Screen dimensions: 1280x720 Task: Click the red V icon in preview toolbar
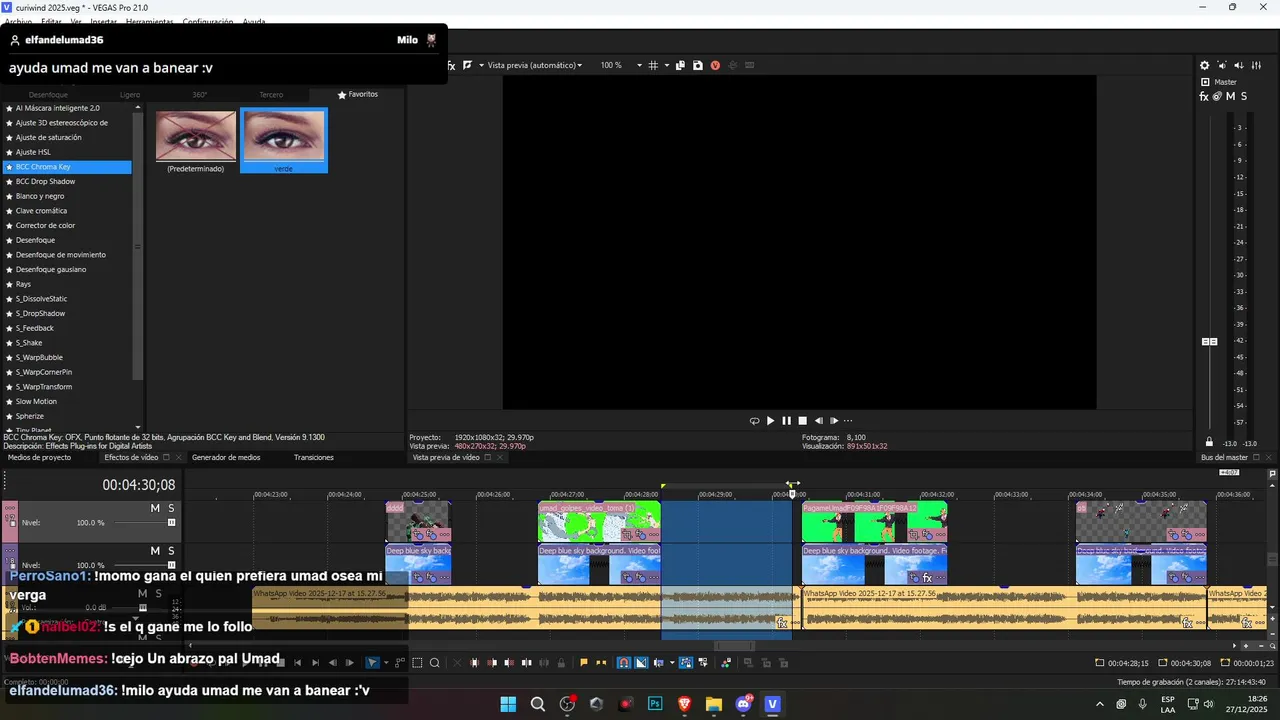(x=715, y=65)
